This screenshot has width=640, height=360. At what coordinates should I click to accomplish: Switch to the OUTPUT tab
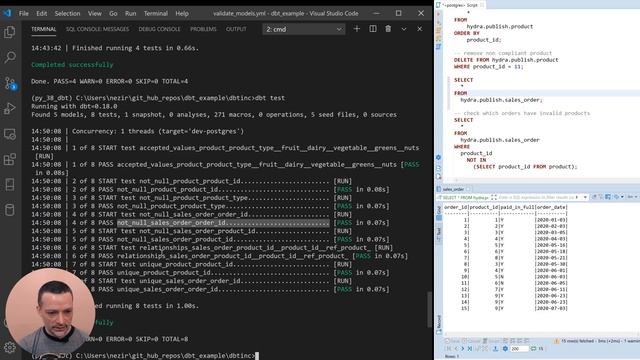coord(236,29)
